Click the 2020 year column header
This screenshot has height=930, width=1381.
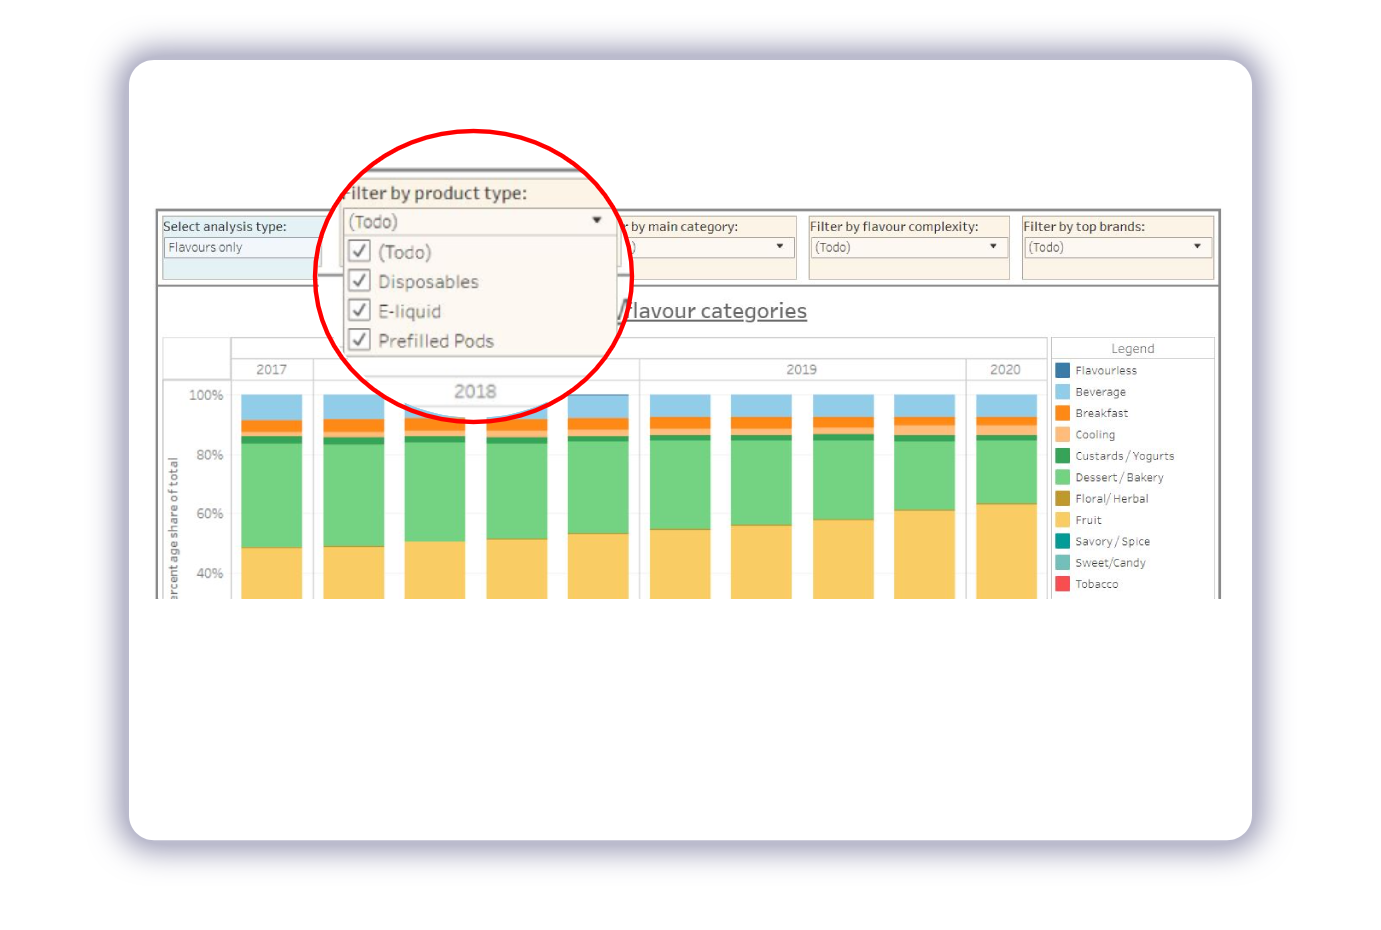[x=1005, y=370]
